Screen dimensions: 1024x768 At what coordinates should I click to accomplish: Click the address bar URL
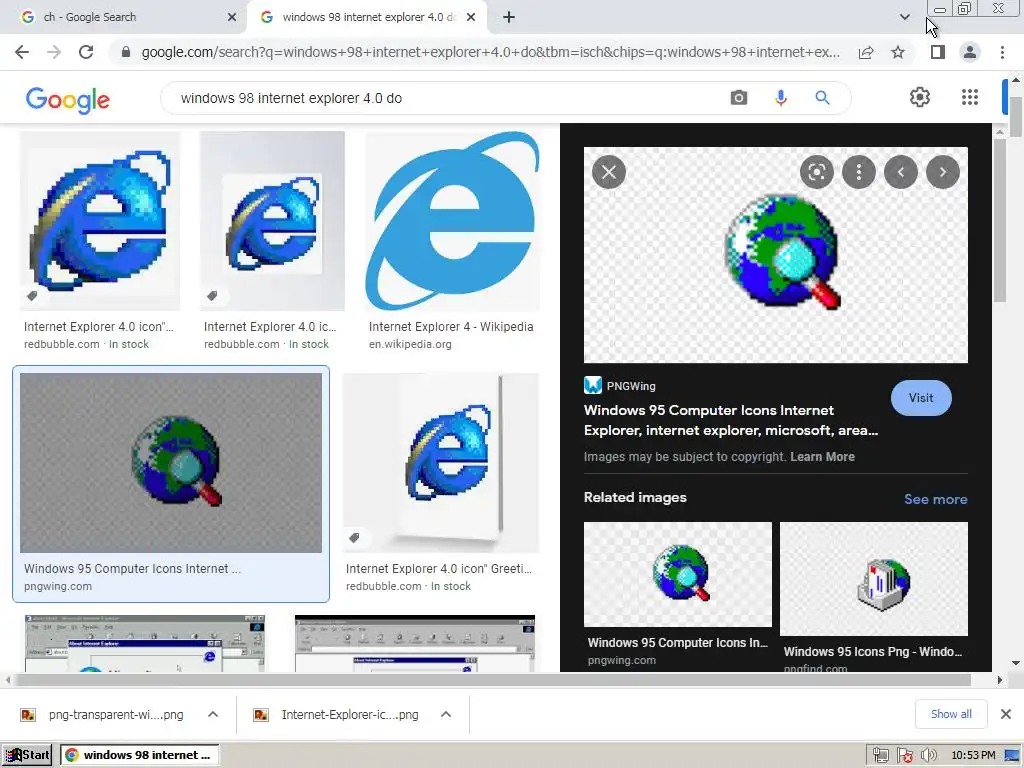490,52
